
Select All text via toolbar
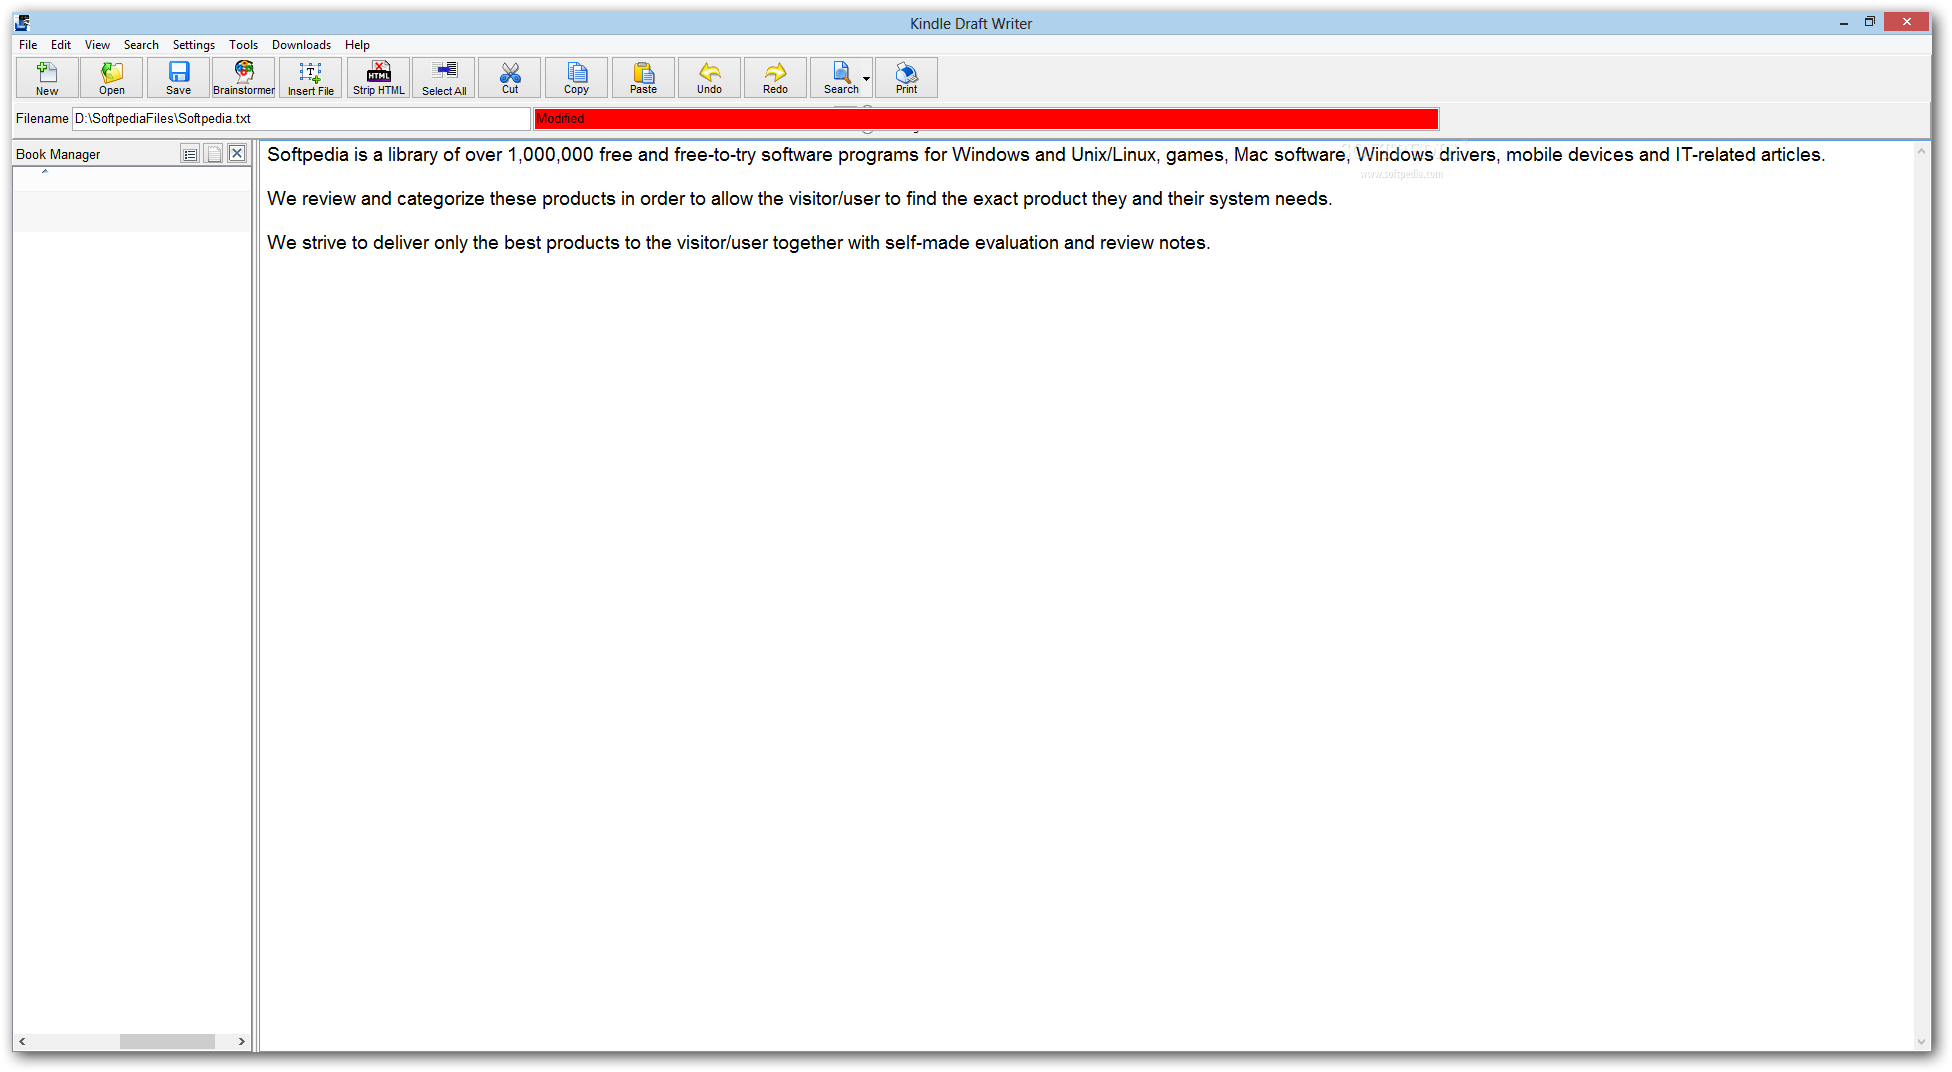click(444, 78)
